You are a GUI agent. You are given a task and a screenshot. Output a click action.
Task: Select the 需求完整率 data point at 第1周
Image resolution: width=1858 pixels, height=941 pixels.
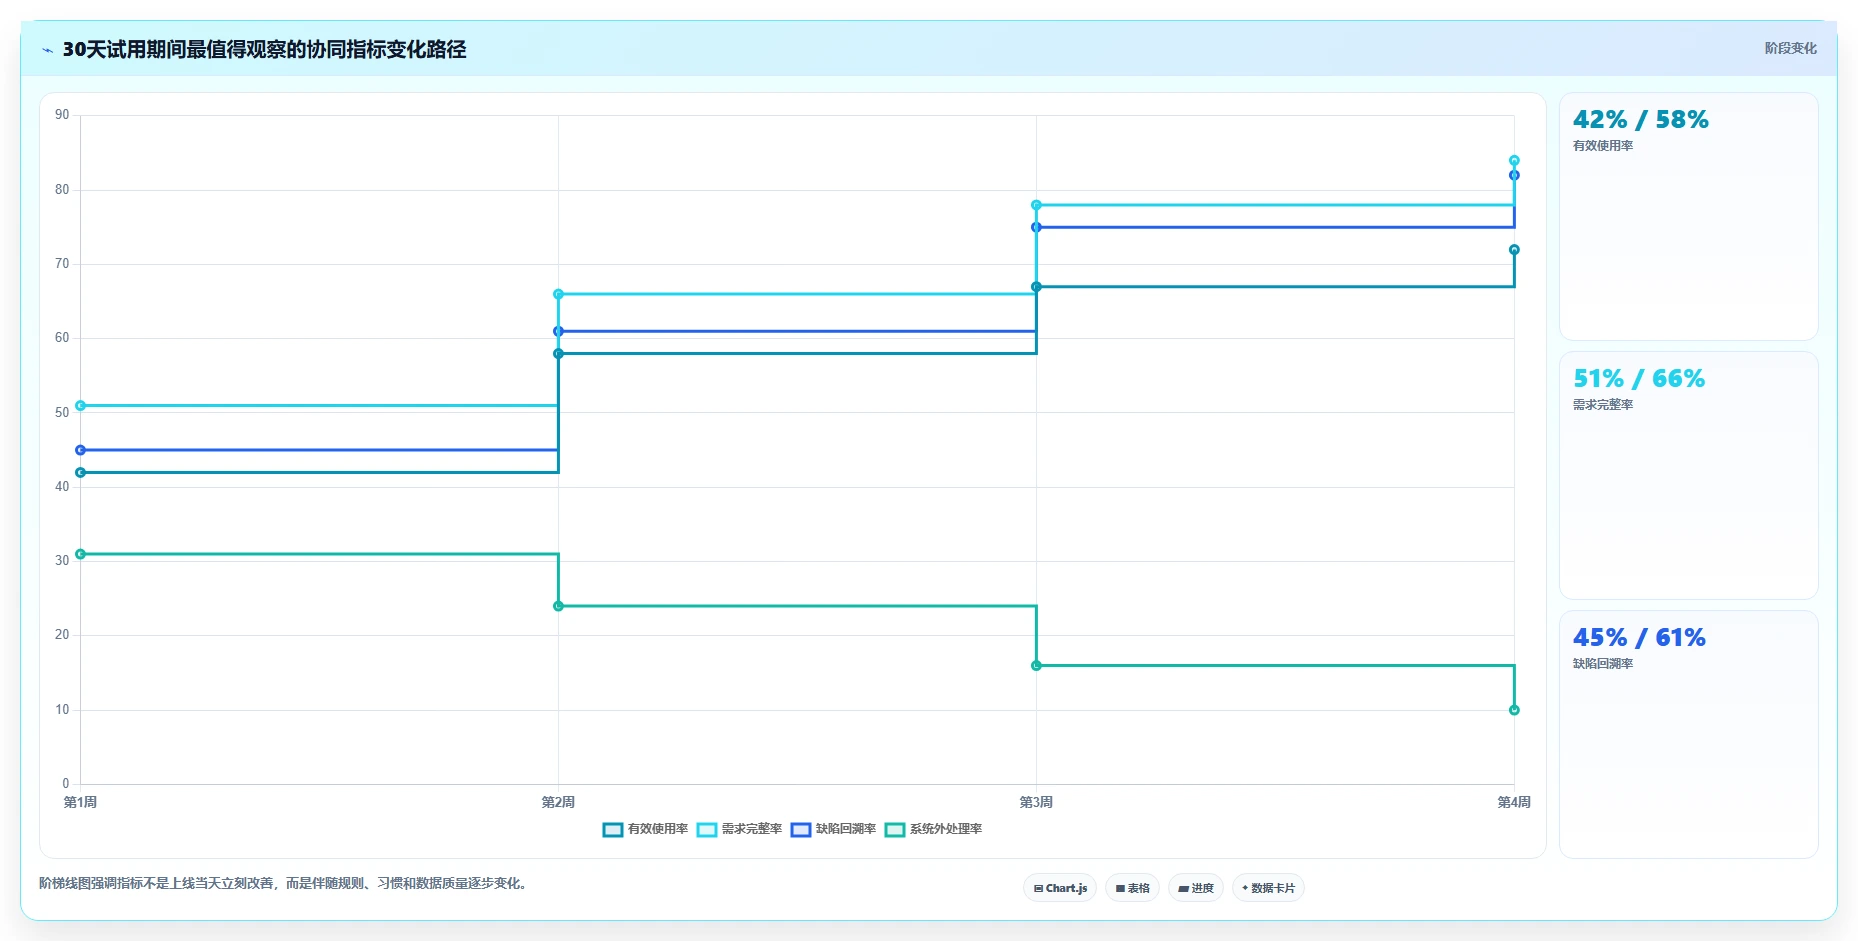(x=81, y=406)
